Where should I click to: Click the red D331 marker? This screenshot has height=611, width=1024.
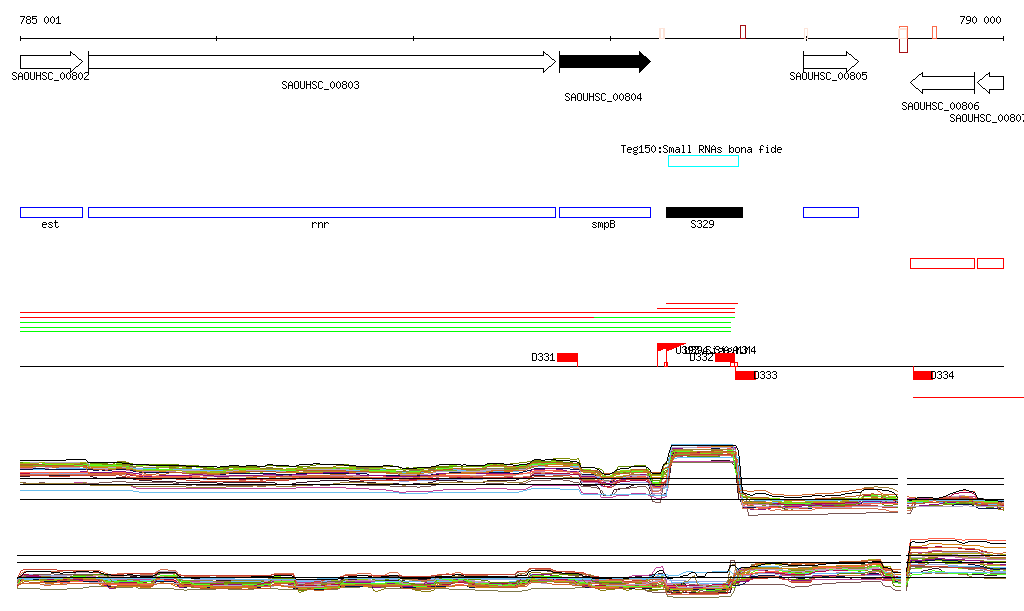[567, 358]
